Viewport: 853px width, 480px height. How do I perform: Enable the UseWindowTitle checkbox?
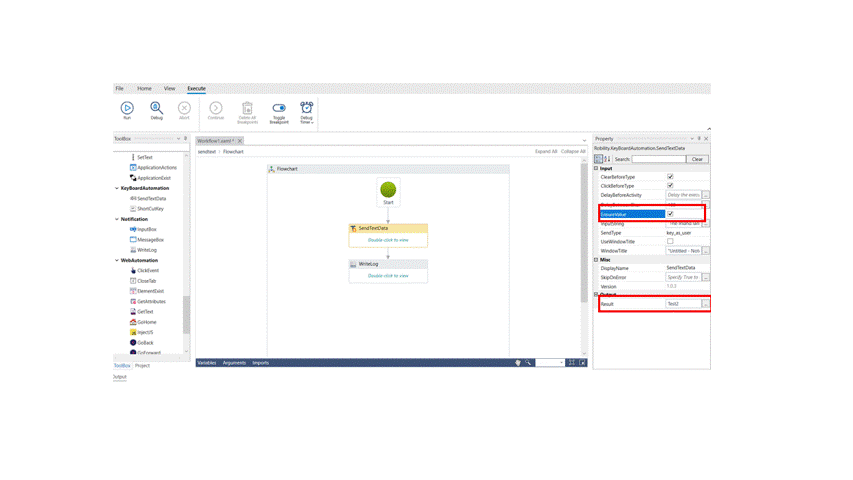670,241
